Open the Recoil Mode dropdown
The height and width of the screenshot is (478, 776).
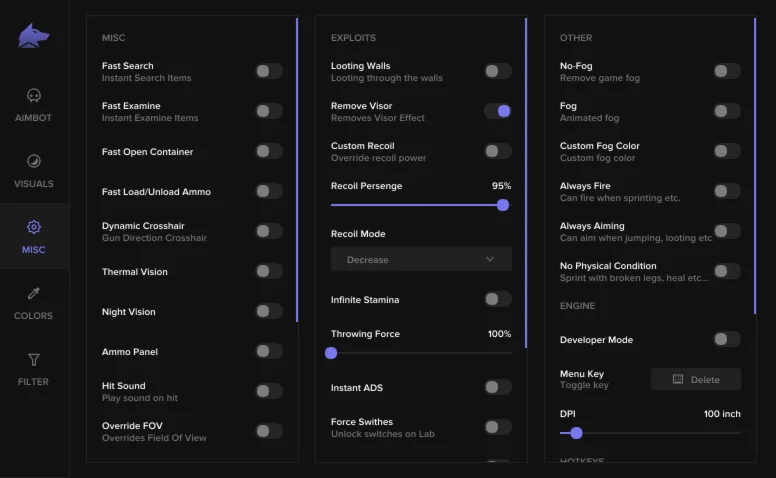421,259
